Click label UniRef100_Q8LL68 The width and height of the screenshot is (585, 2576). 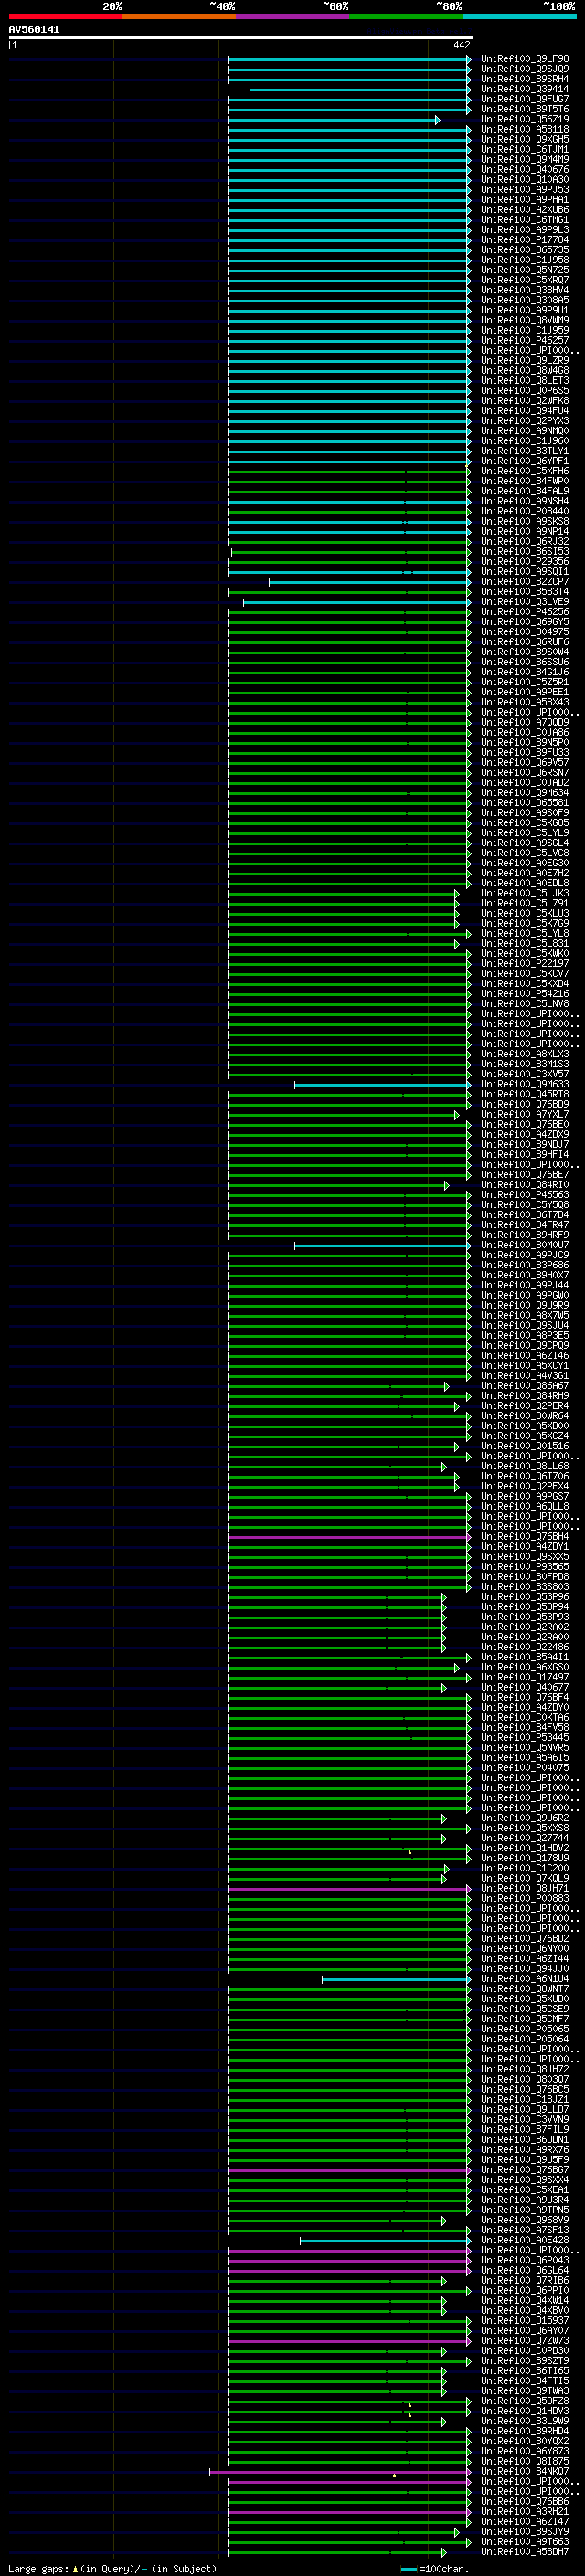525,1467
